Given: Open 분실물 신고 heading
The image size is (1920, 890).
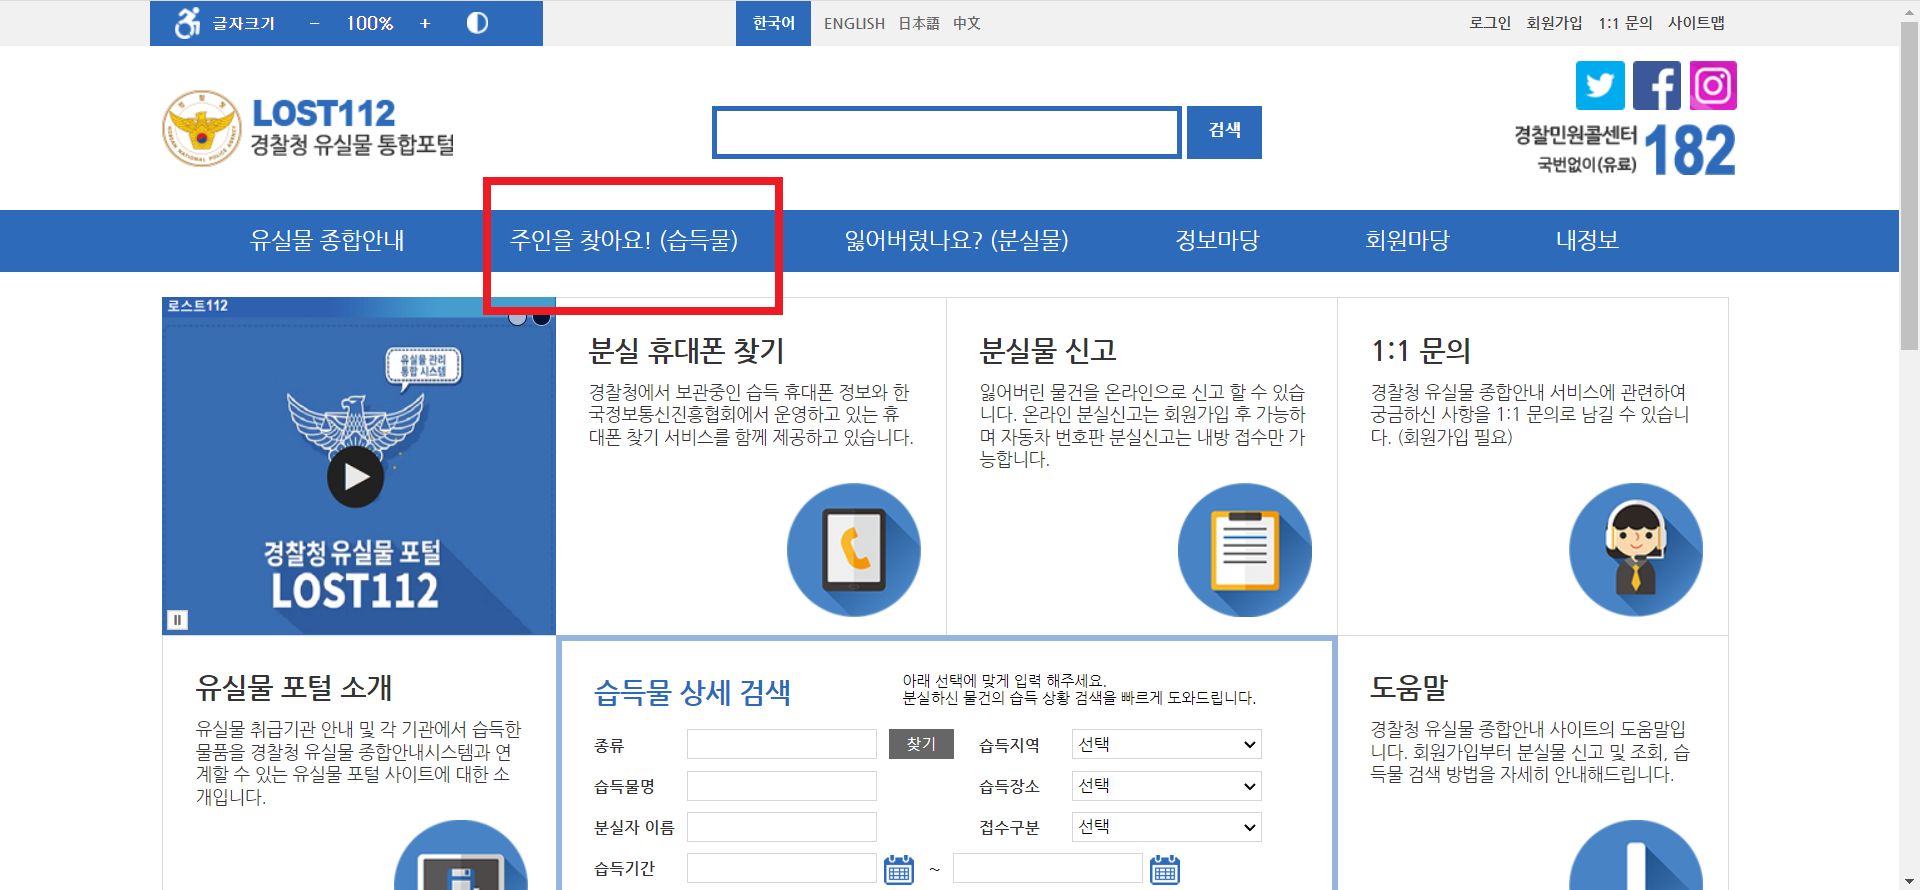Looking at the screenshot, I should (x=1048, y=351).
